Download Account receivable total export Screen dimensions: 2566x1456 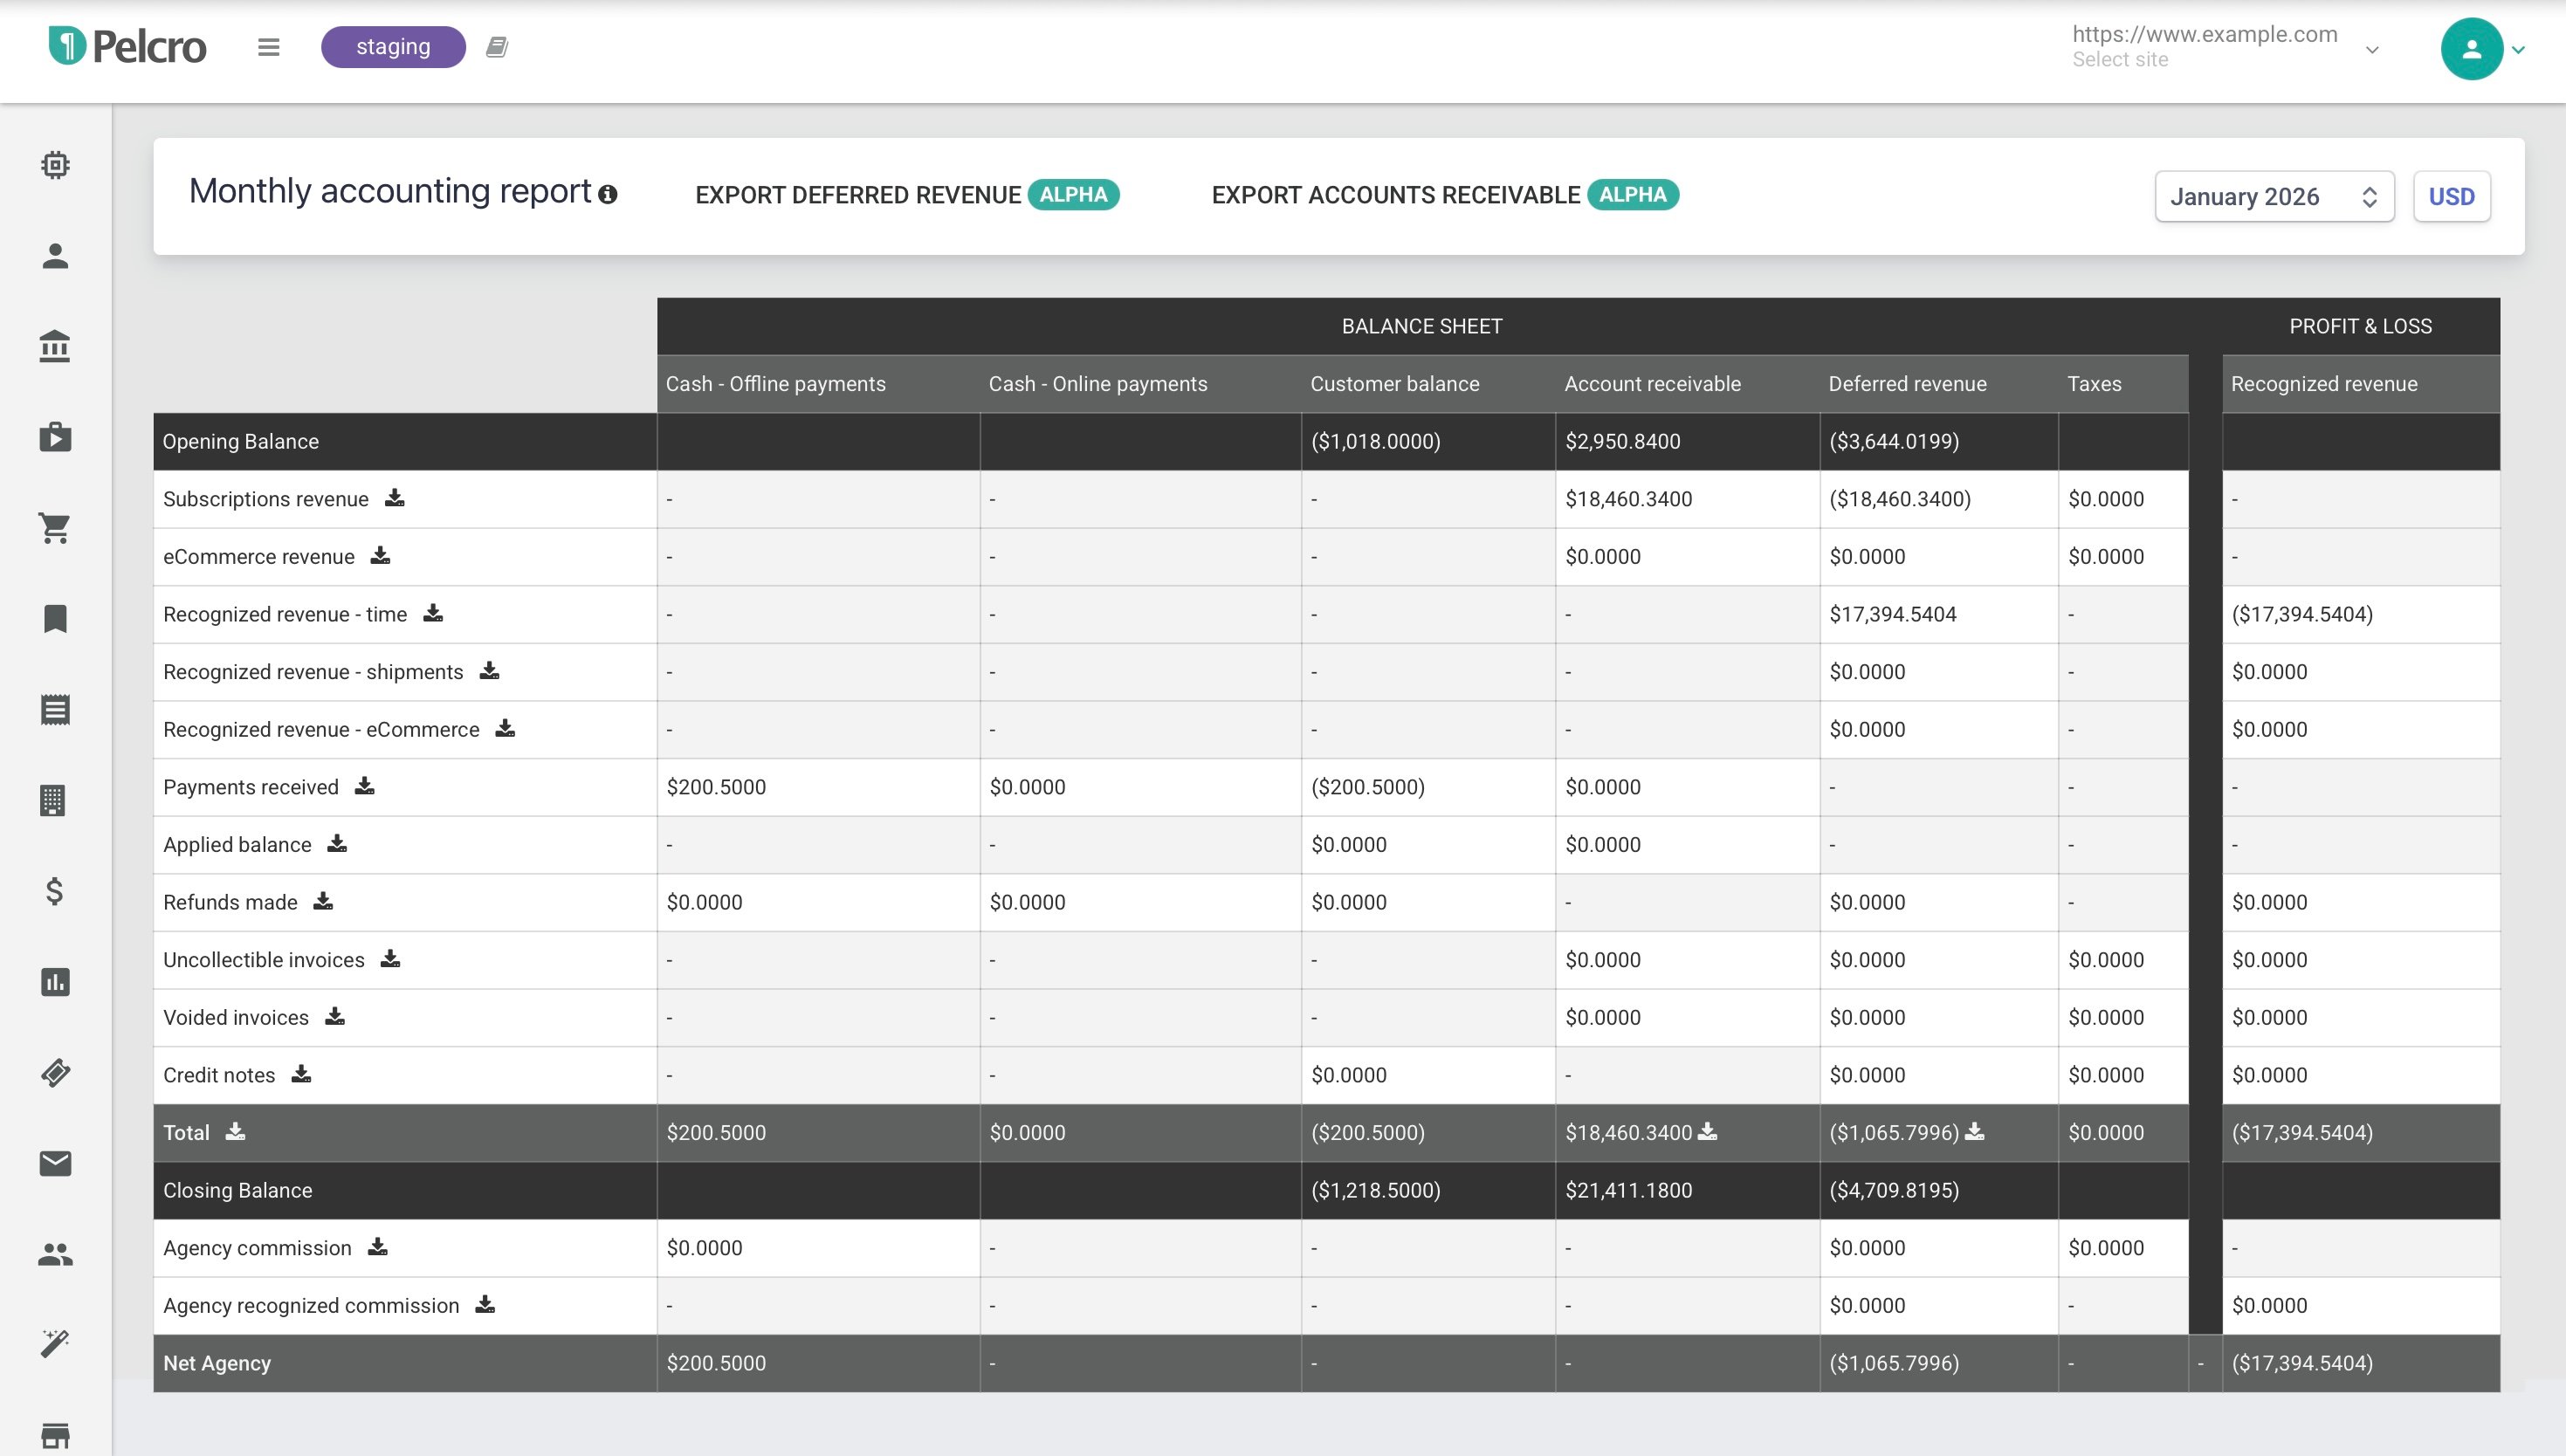[1708, 1131]
